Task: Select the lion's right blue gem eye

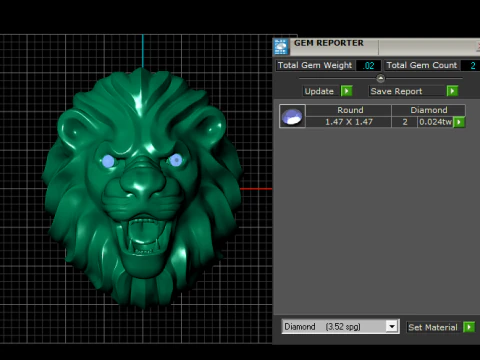Action: click(176, 160)
